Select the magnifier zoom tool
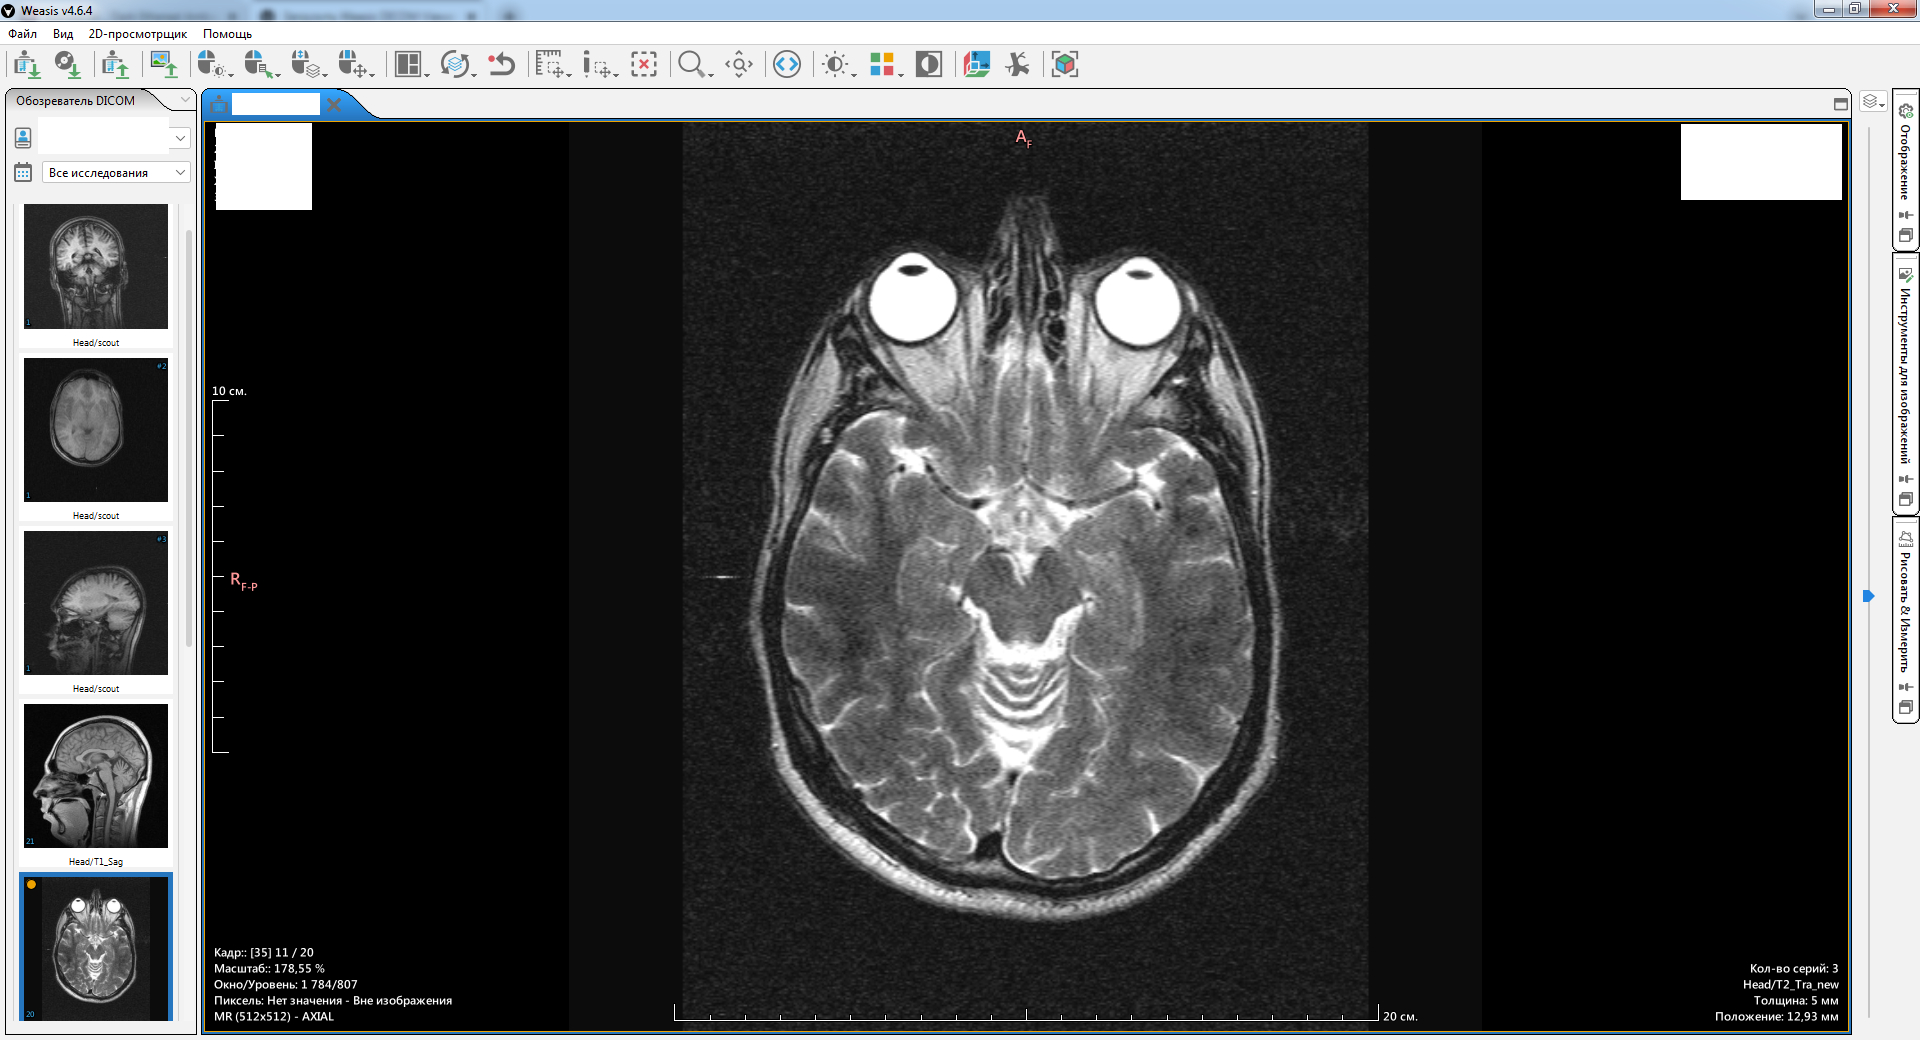Viewport: 1920px width, 1040px height. (x=690, y=65)
